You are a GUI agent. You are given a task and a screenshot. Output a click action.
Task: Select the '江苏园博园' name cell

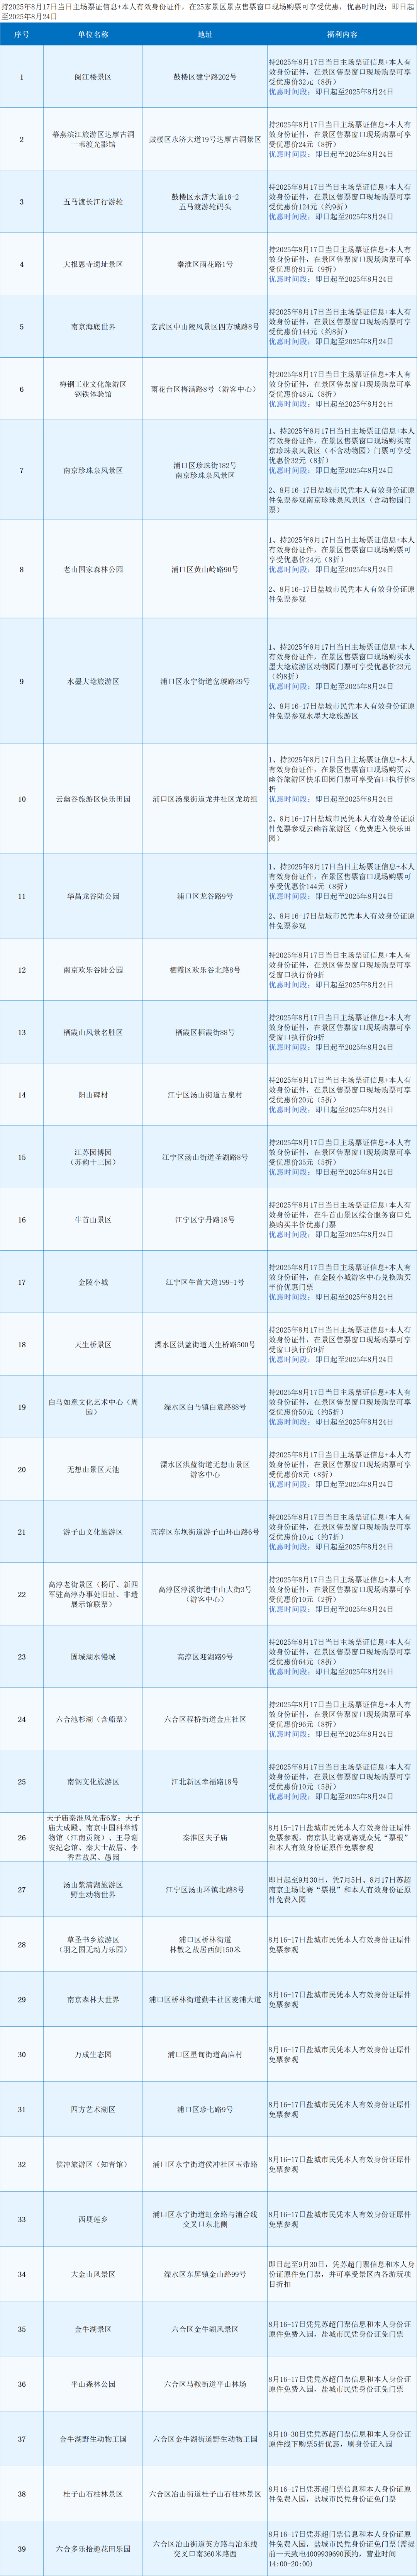click(93, 1157)
